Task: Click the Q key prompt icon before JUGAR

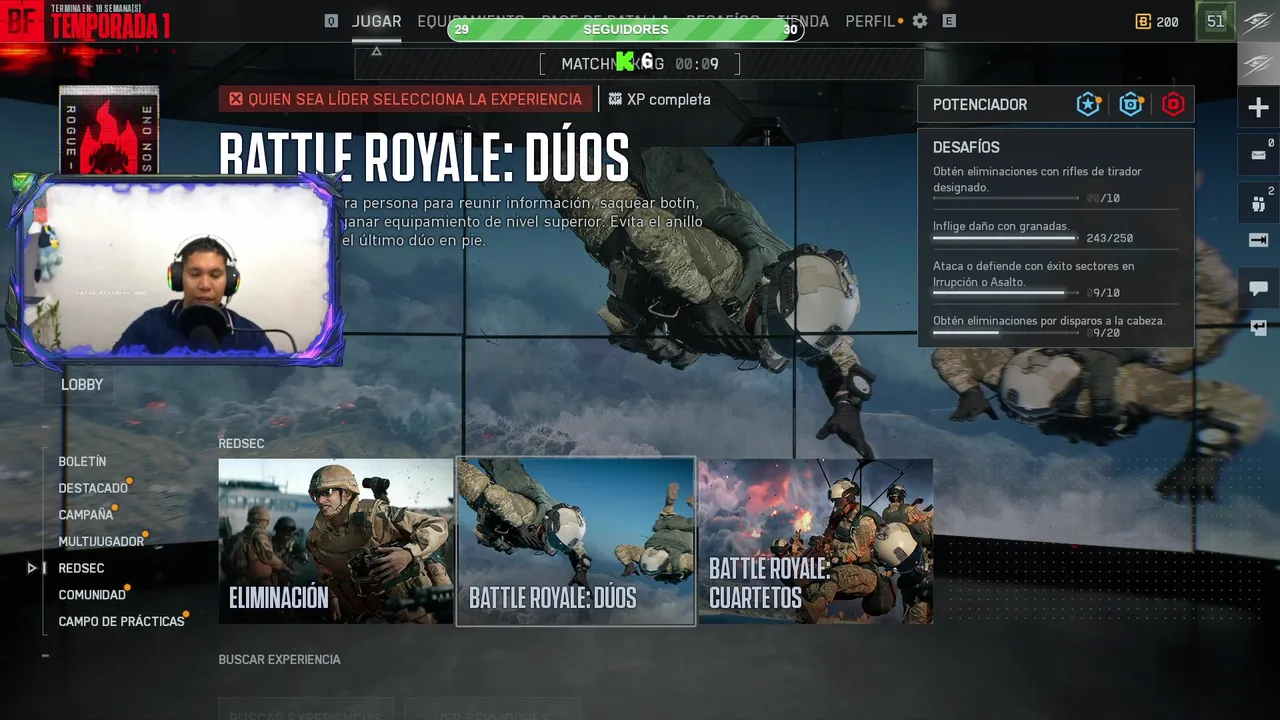Action: [331, 21]
